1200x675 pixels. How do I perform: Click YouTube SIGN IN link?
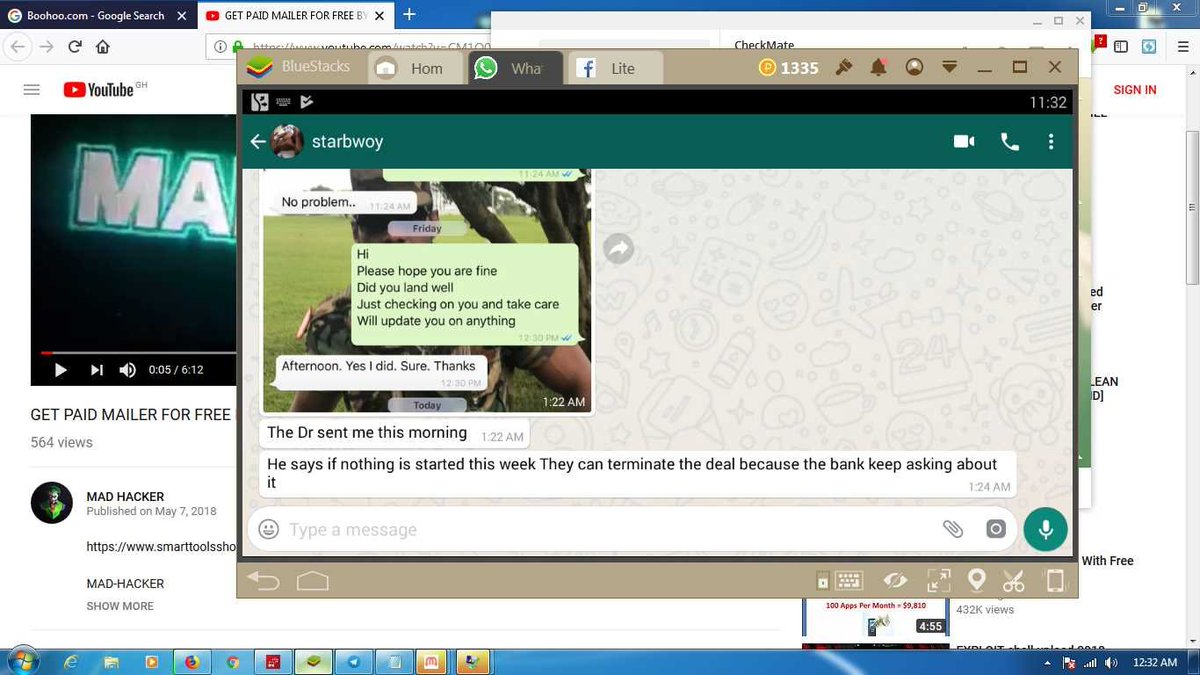1135,90
